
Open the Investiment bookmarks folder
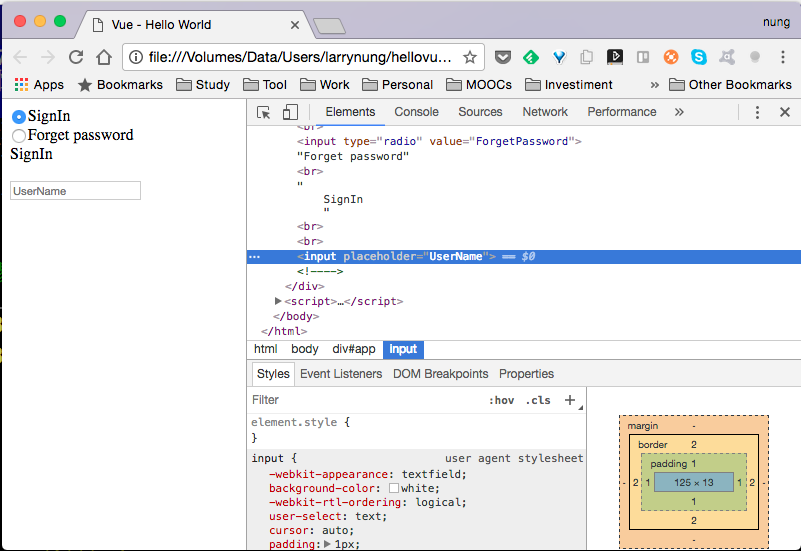pos(569,85)
